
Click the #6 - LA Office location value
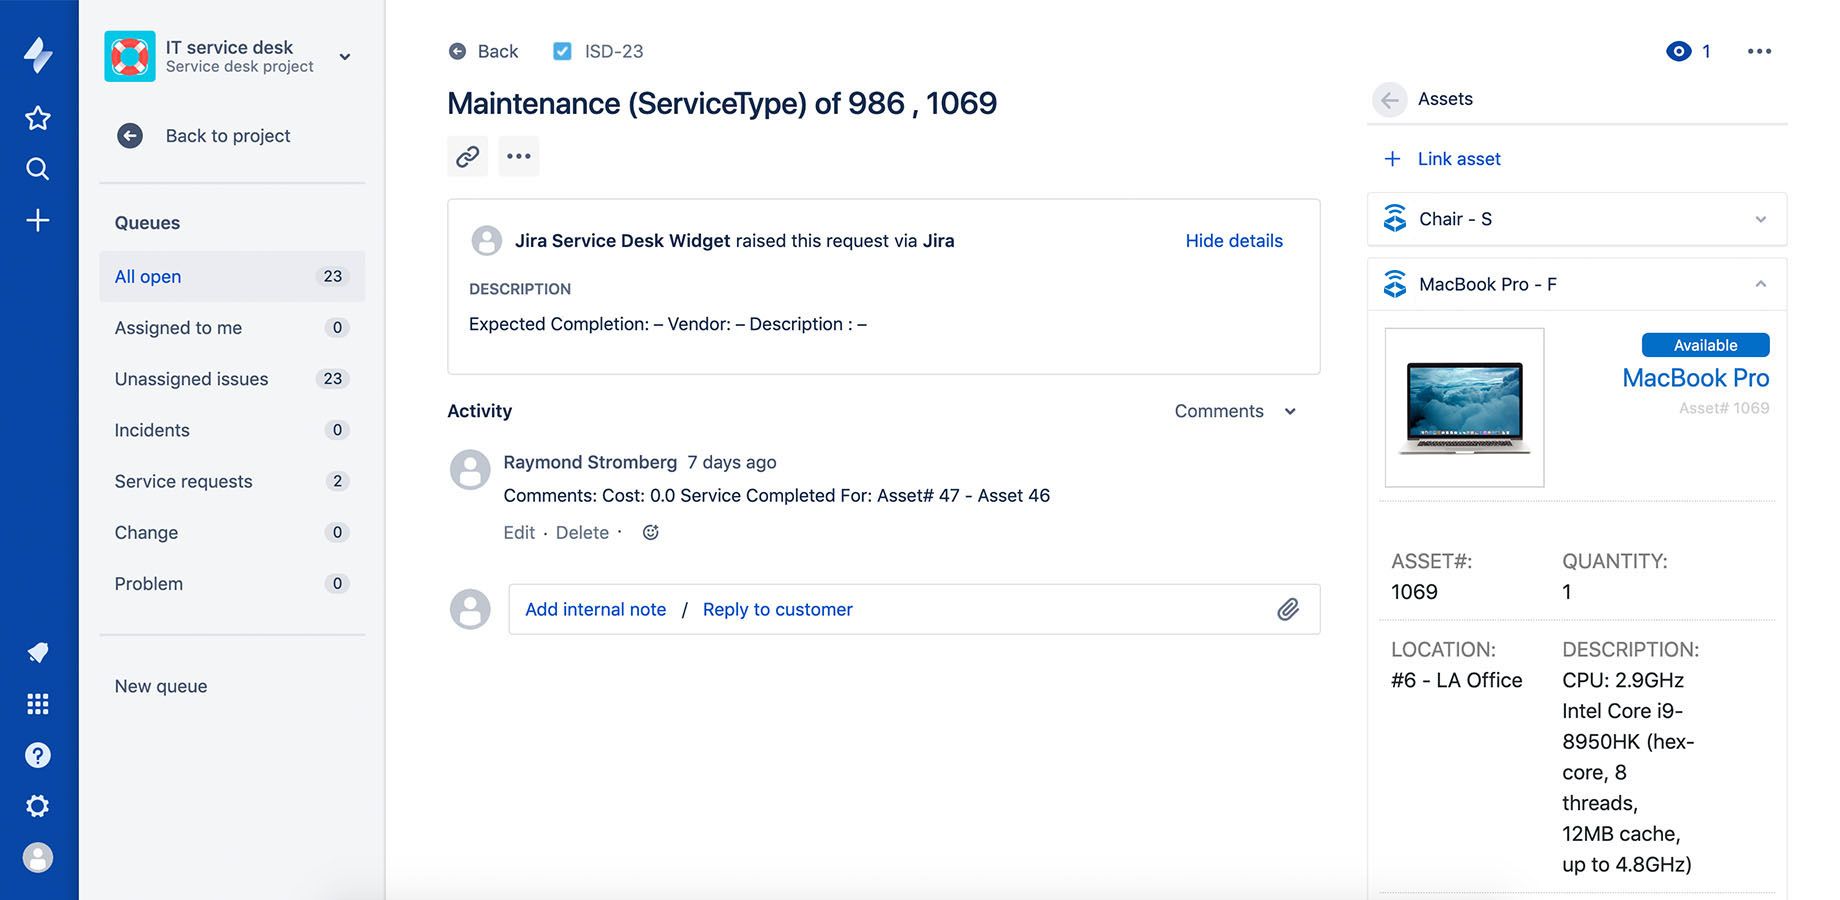click(x=1456, y=680)
